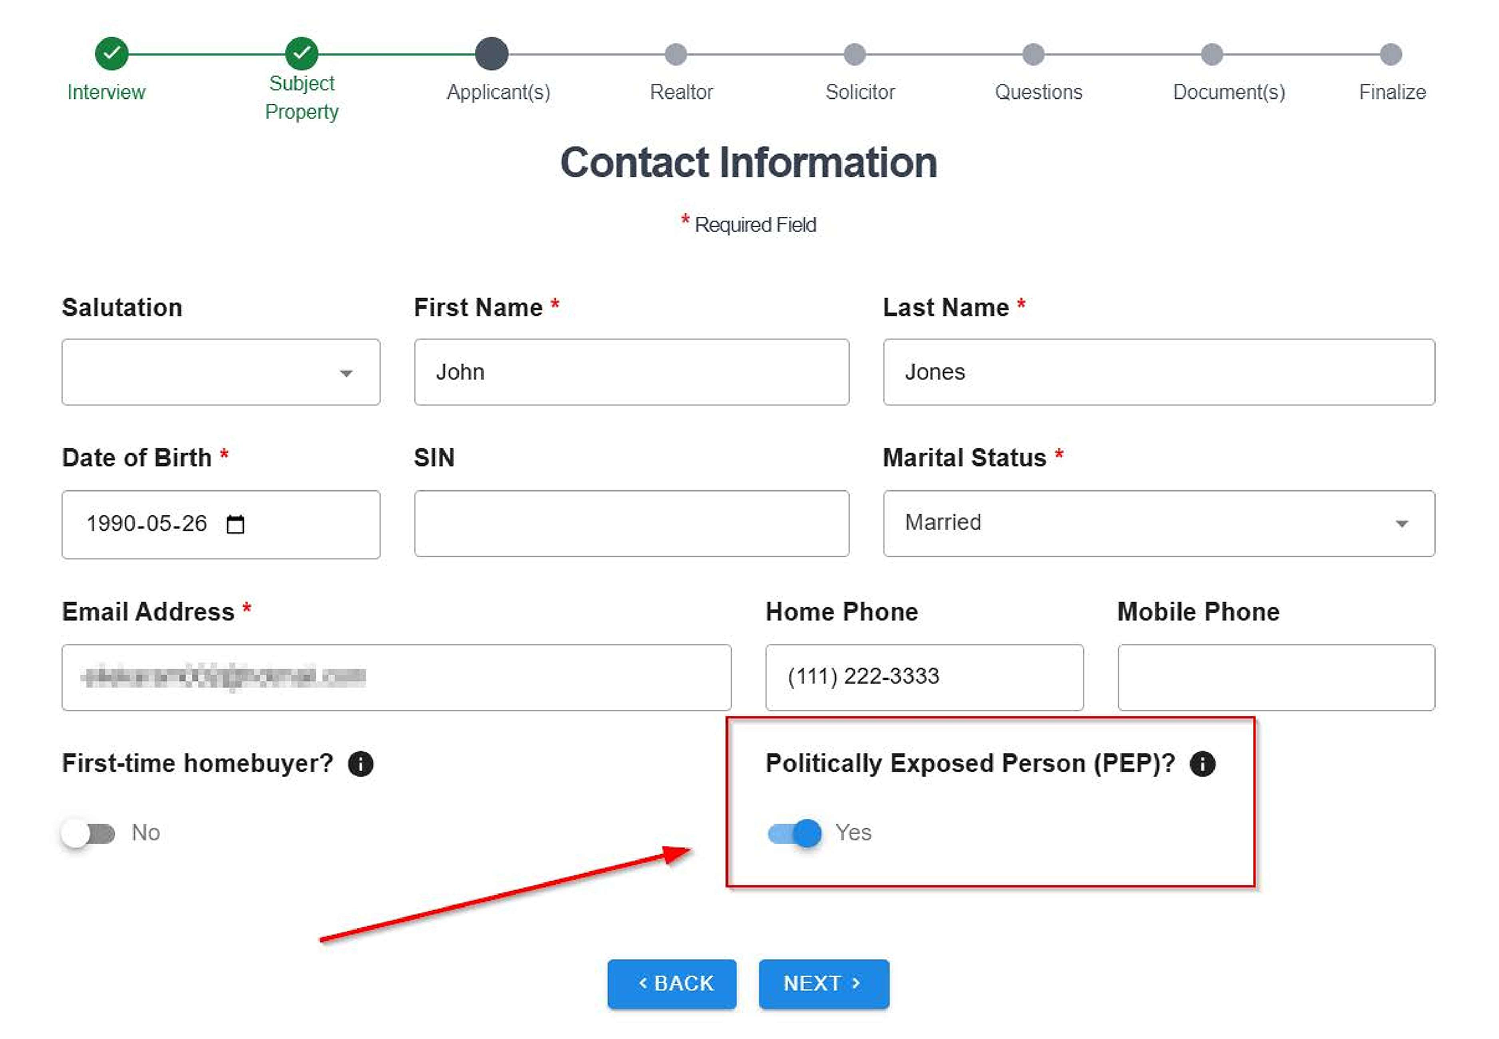Click the Politically Exposed Person info icon

(1202, 764)
